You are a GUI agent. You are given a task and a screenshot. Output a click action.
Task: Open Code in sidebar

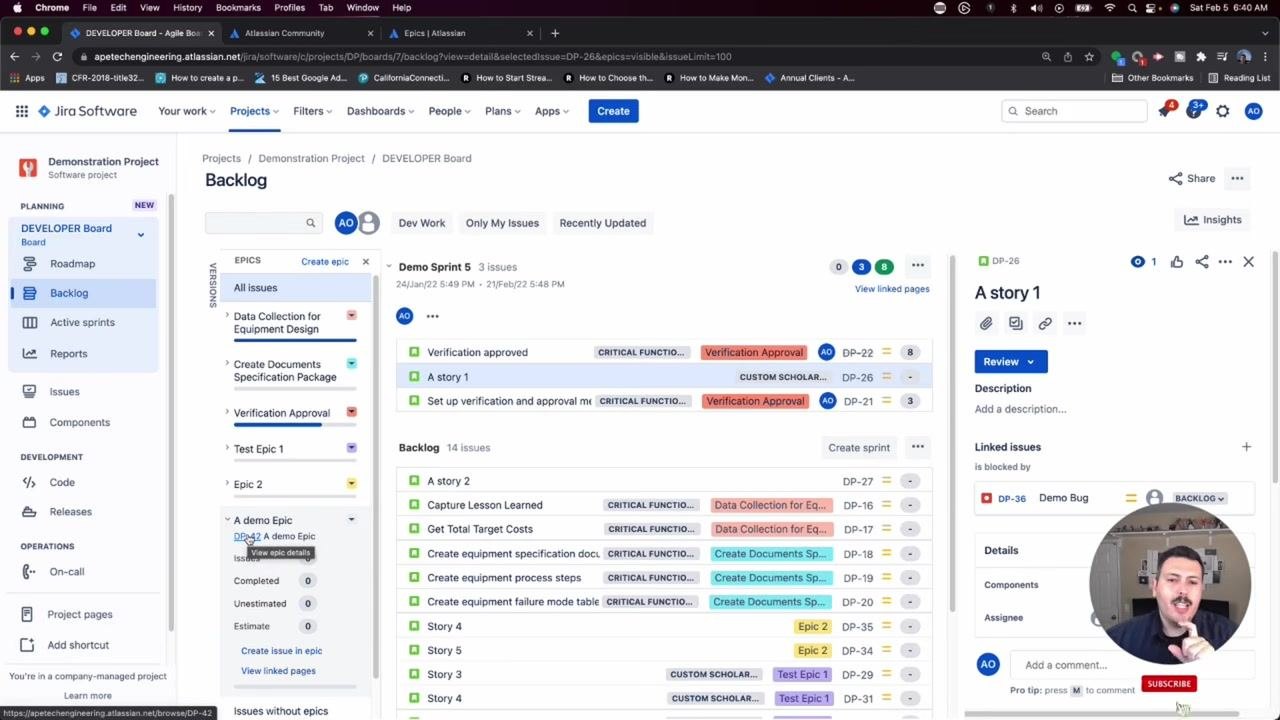coord(62,482)
